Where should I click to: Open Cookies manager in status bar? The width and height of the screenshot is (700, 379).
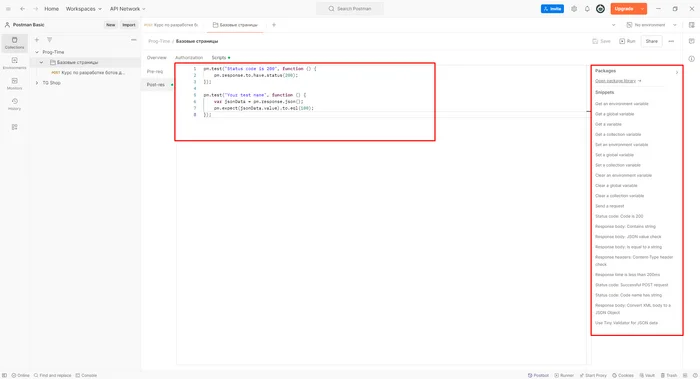[622, 375]
